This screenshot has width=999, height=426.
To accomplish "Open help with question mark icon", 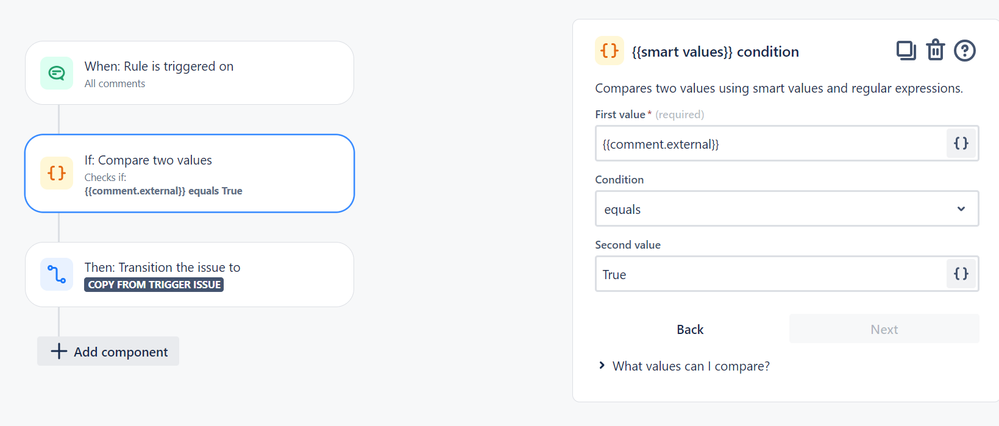I will pyautogui.click(x=964, y=50).
